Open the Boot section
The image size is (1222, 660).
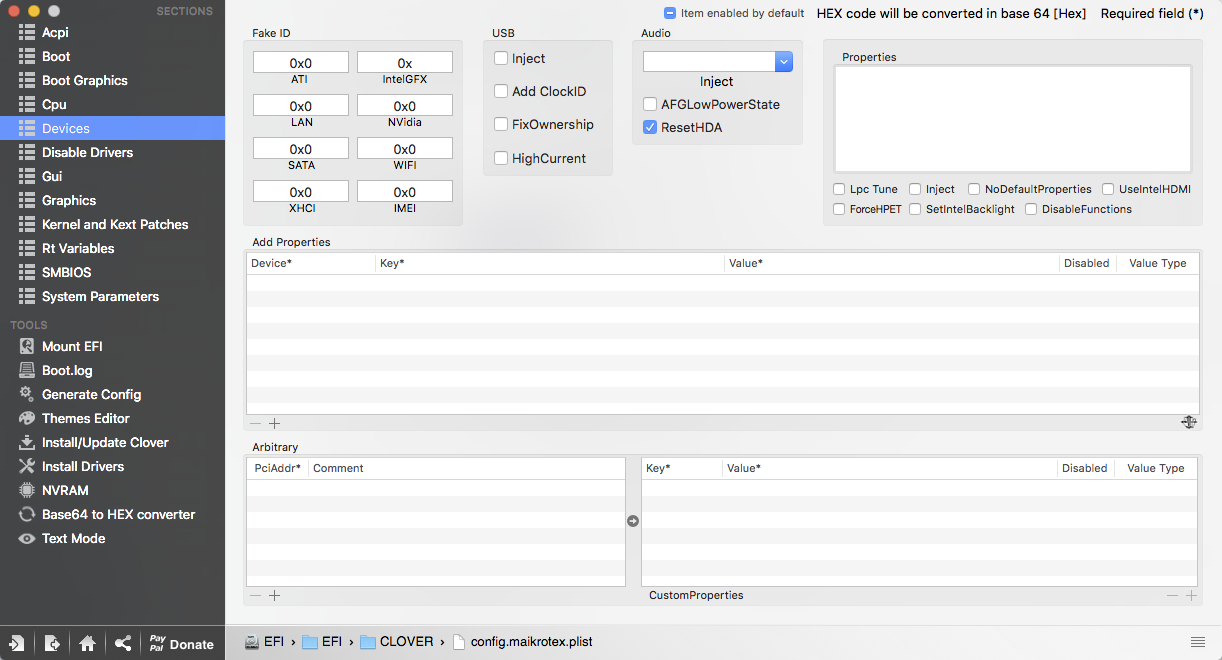coord(112,56)
